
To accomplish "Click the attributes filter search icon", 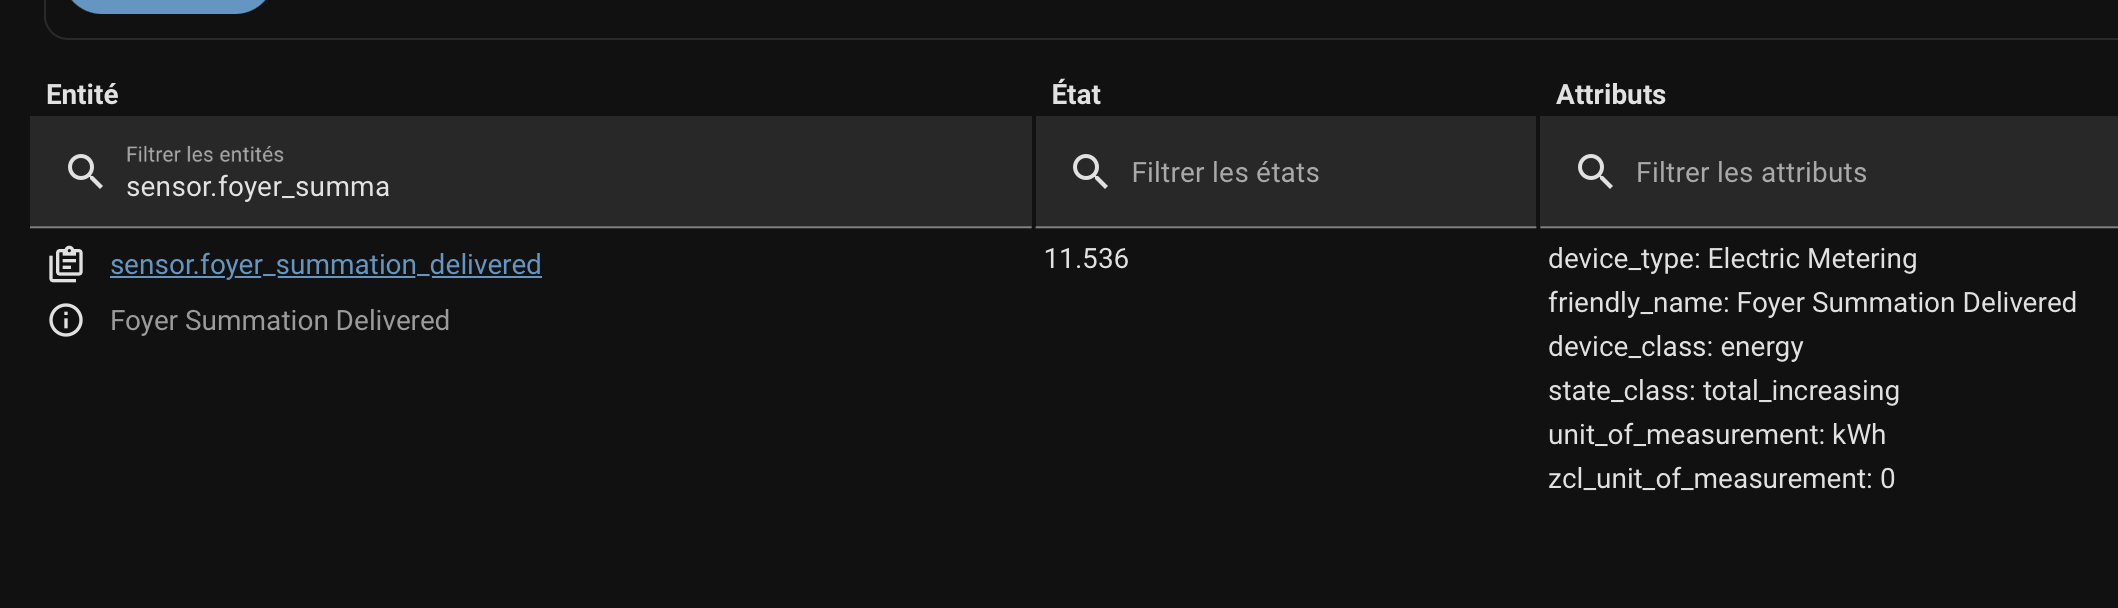I will click(x=1595, y=172).
